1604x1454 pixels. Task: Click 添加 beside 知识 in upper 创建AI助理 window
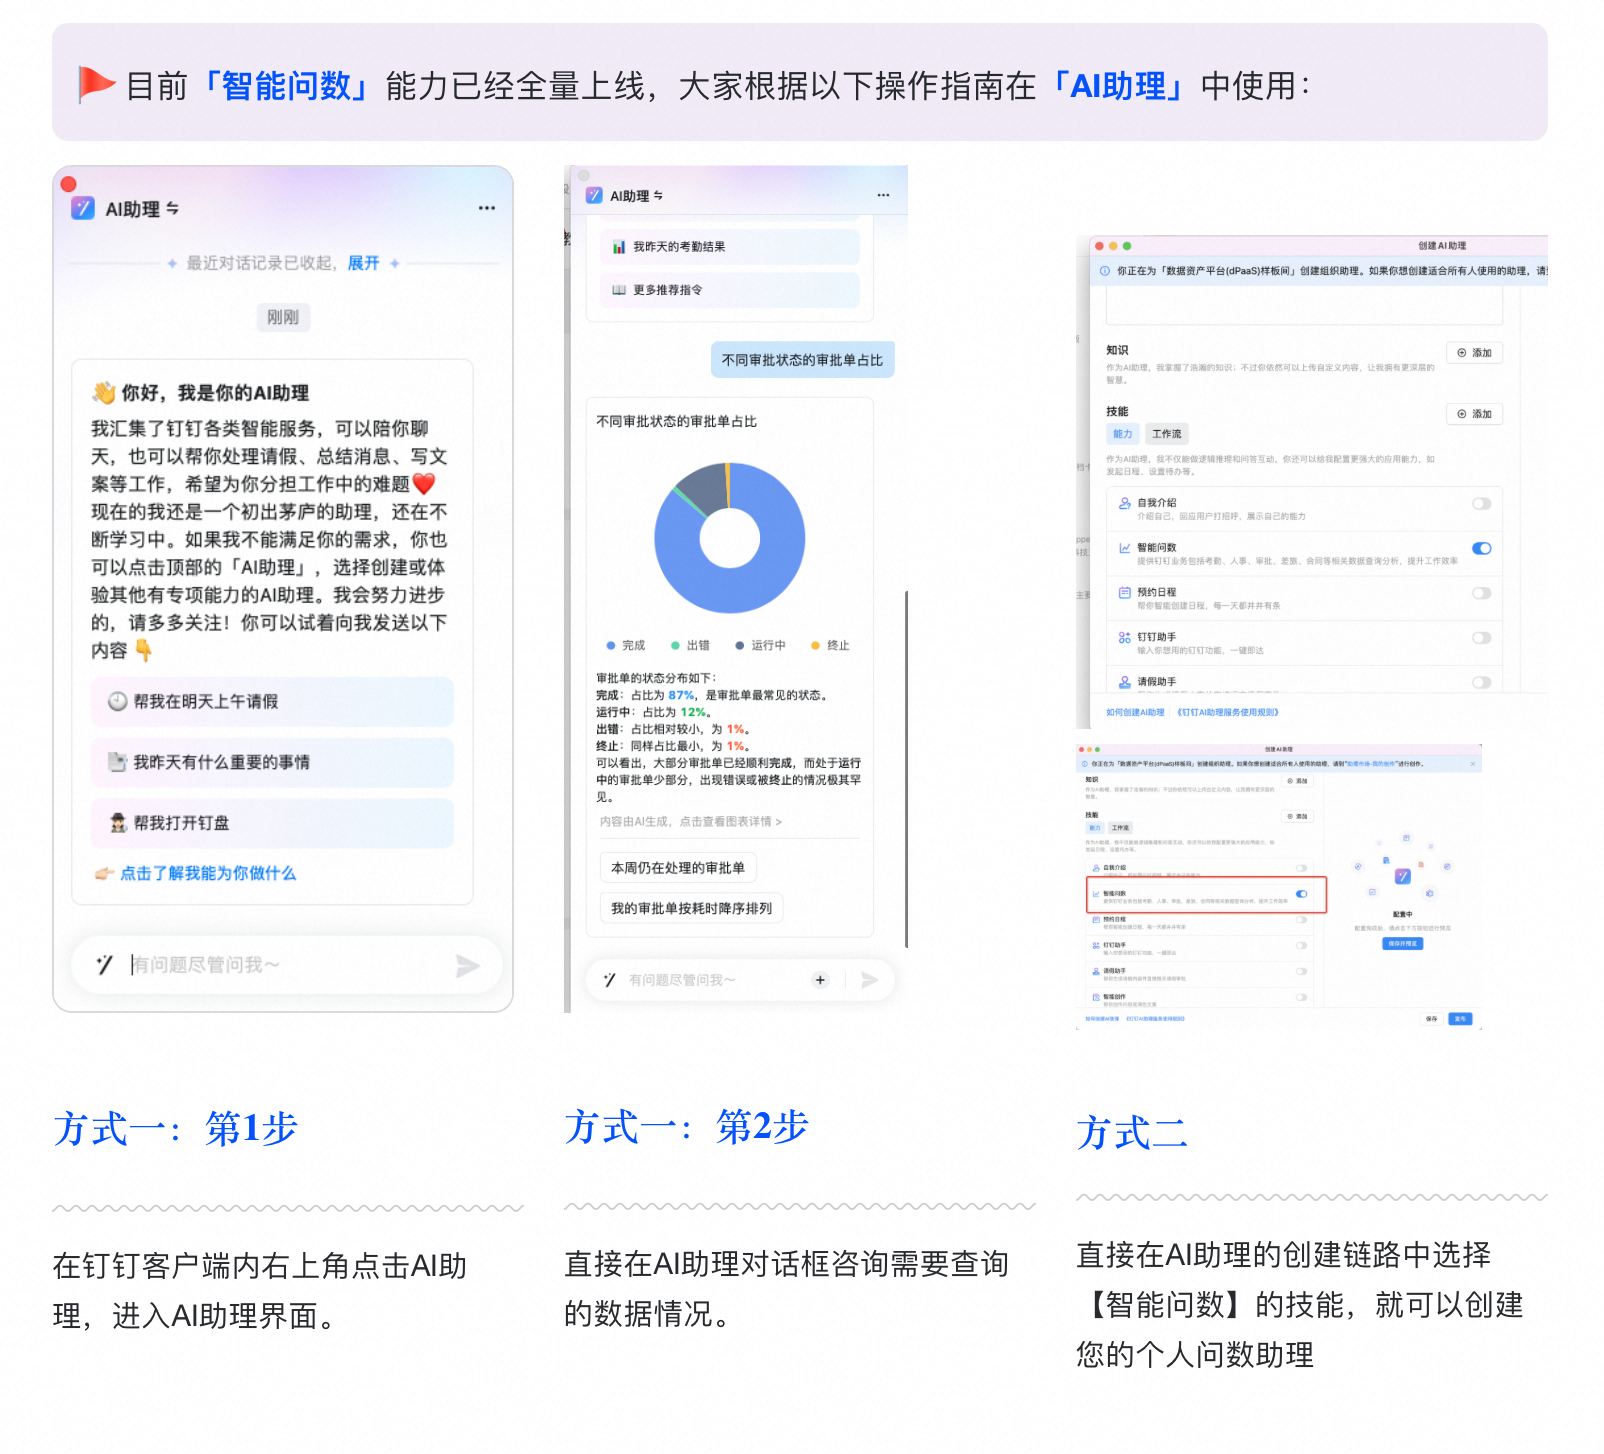(x=1475, y=353)
